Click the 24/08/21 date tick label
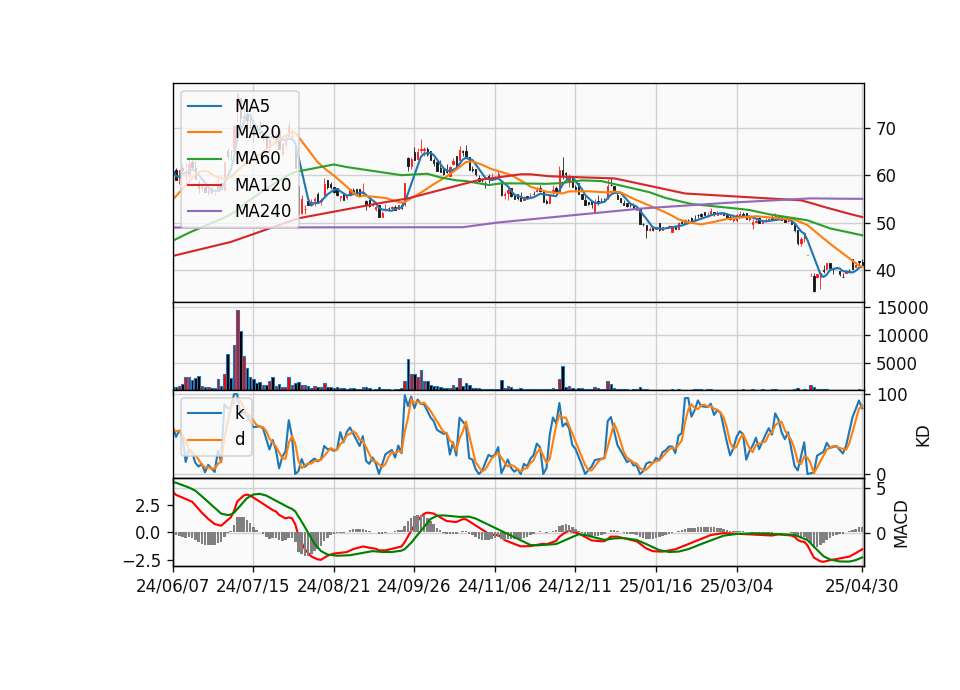The height and width of the screenshot is (690, 960). [334, 586]
